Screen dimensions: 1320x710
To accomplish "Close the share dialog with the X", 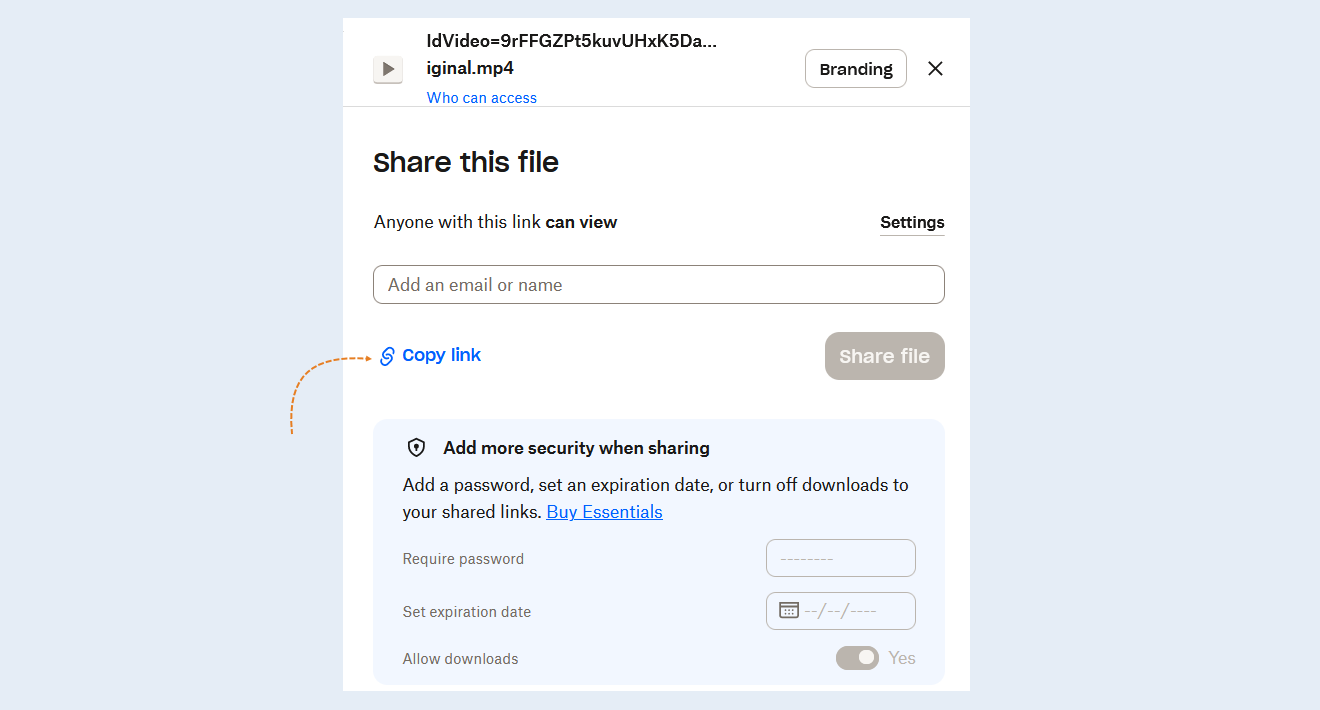I will (x=935, y=69).
